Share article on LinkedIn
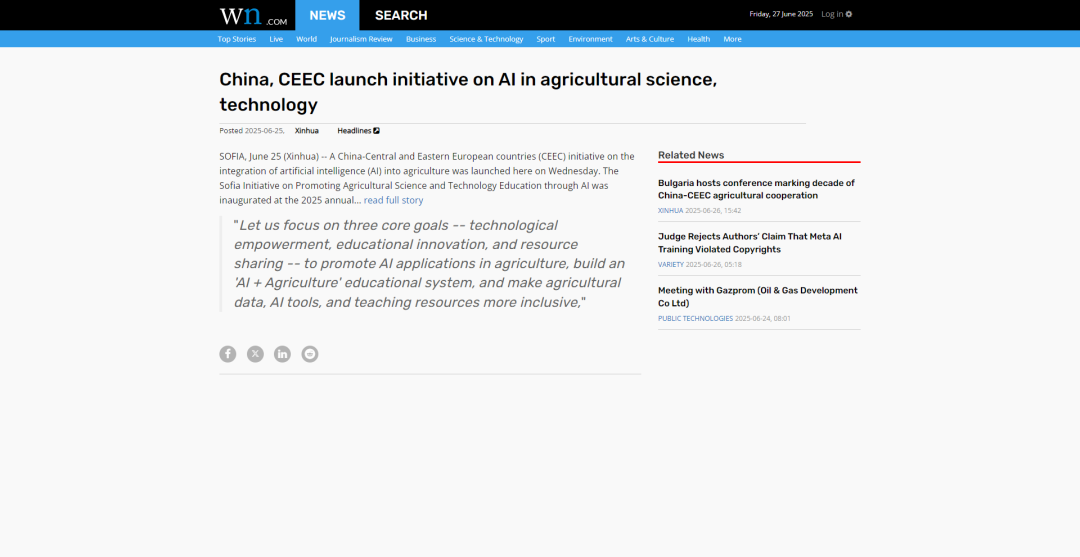The width and height of the screenshot is (1080, 557). [283, 354]
